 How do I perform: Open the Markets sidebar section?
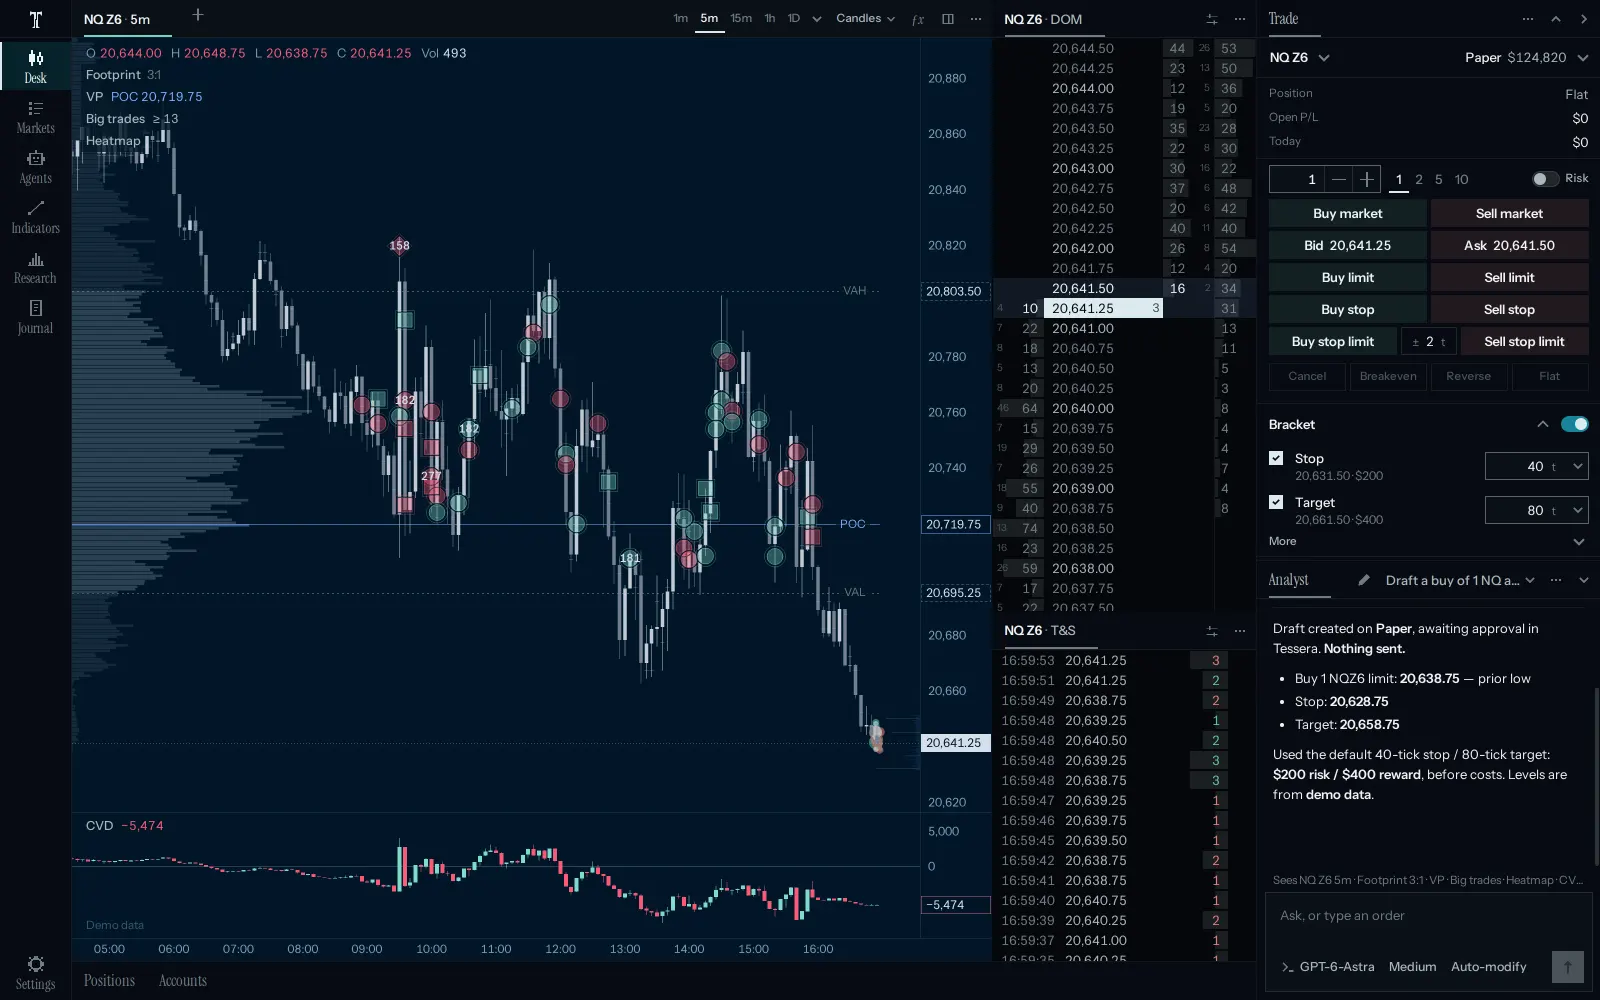35,117
